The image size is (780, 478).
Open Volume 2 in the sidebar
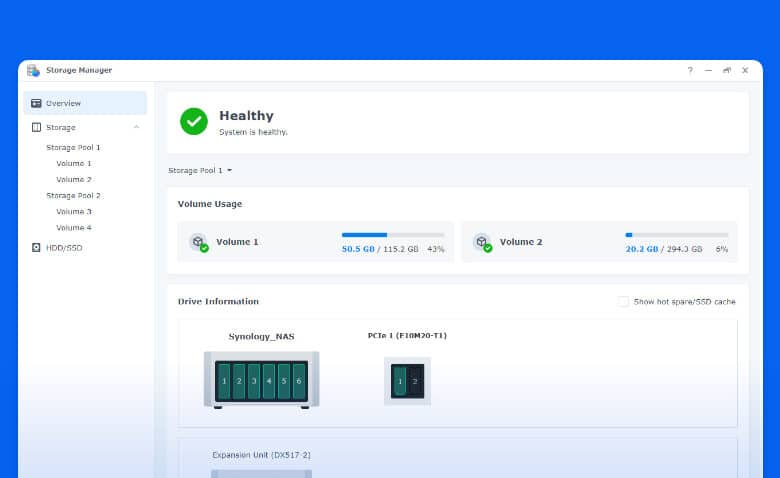tap(74, 179)
